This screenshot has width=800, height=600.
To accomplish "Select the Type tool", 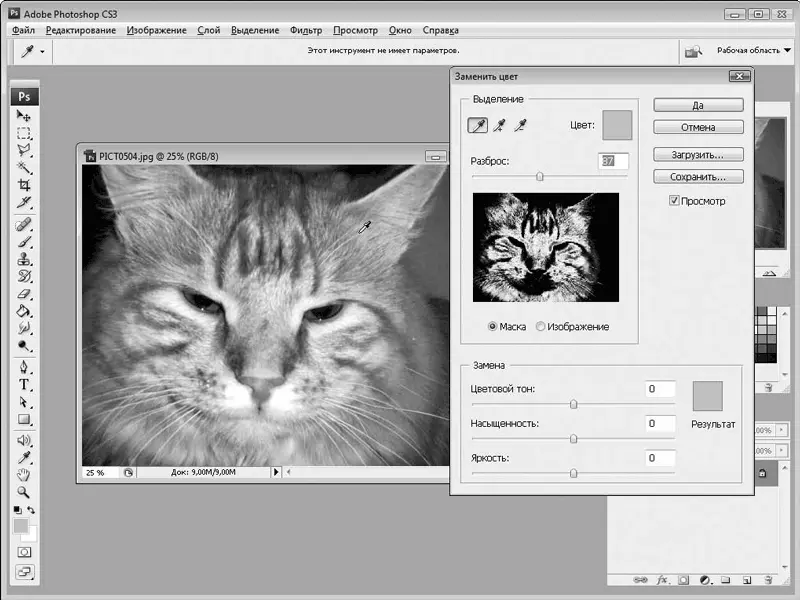I will click(x=23, y=384).
